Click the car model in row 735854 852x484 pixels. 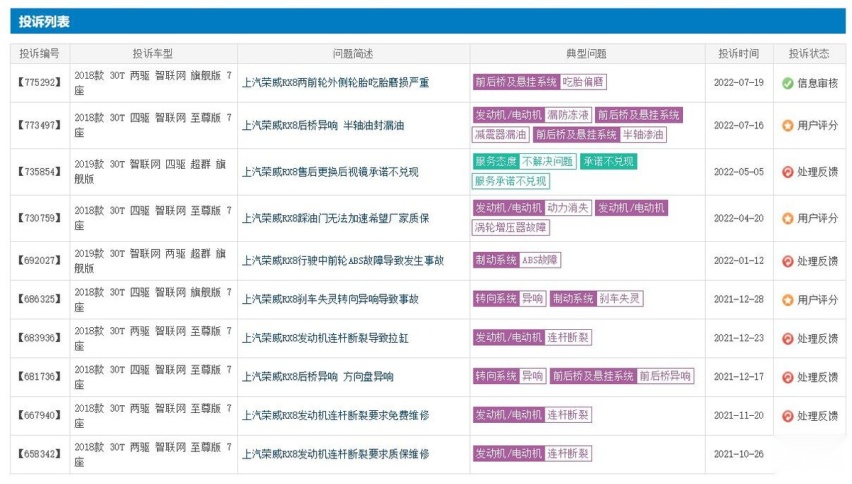(150, 172)
